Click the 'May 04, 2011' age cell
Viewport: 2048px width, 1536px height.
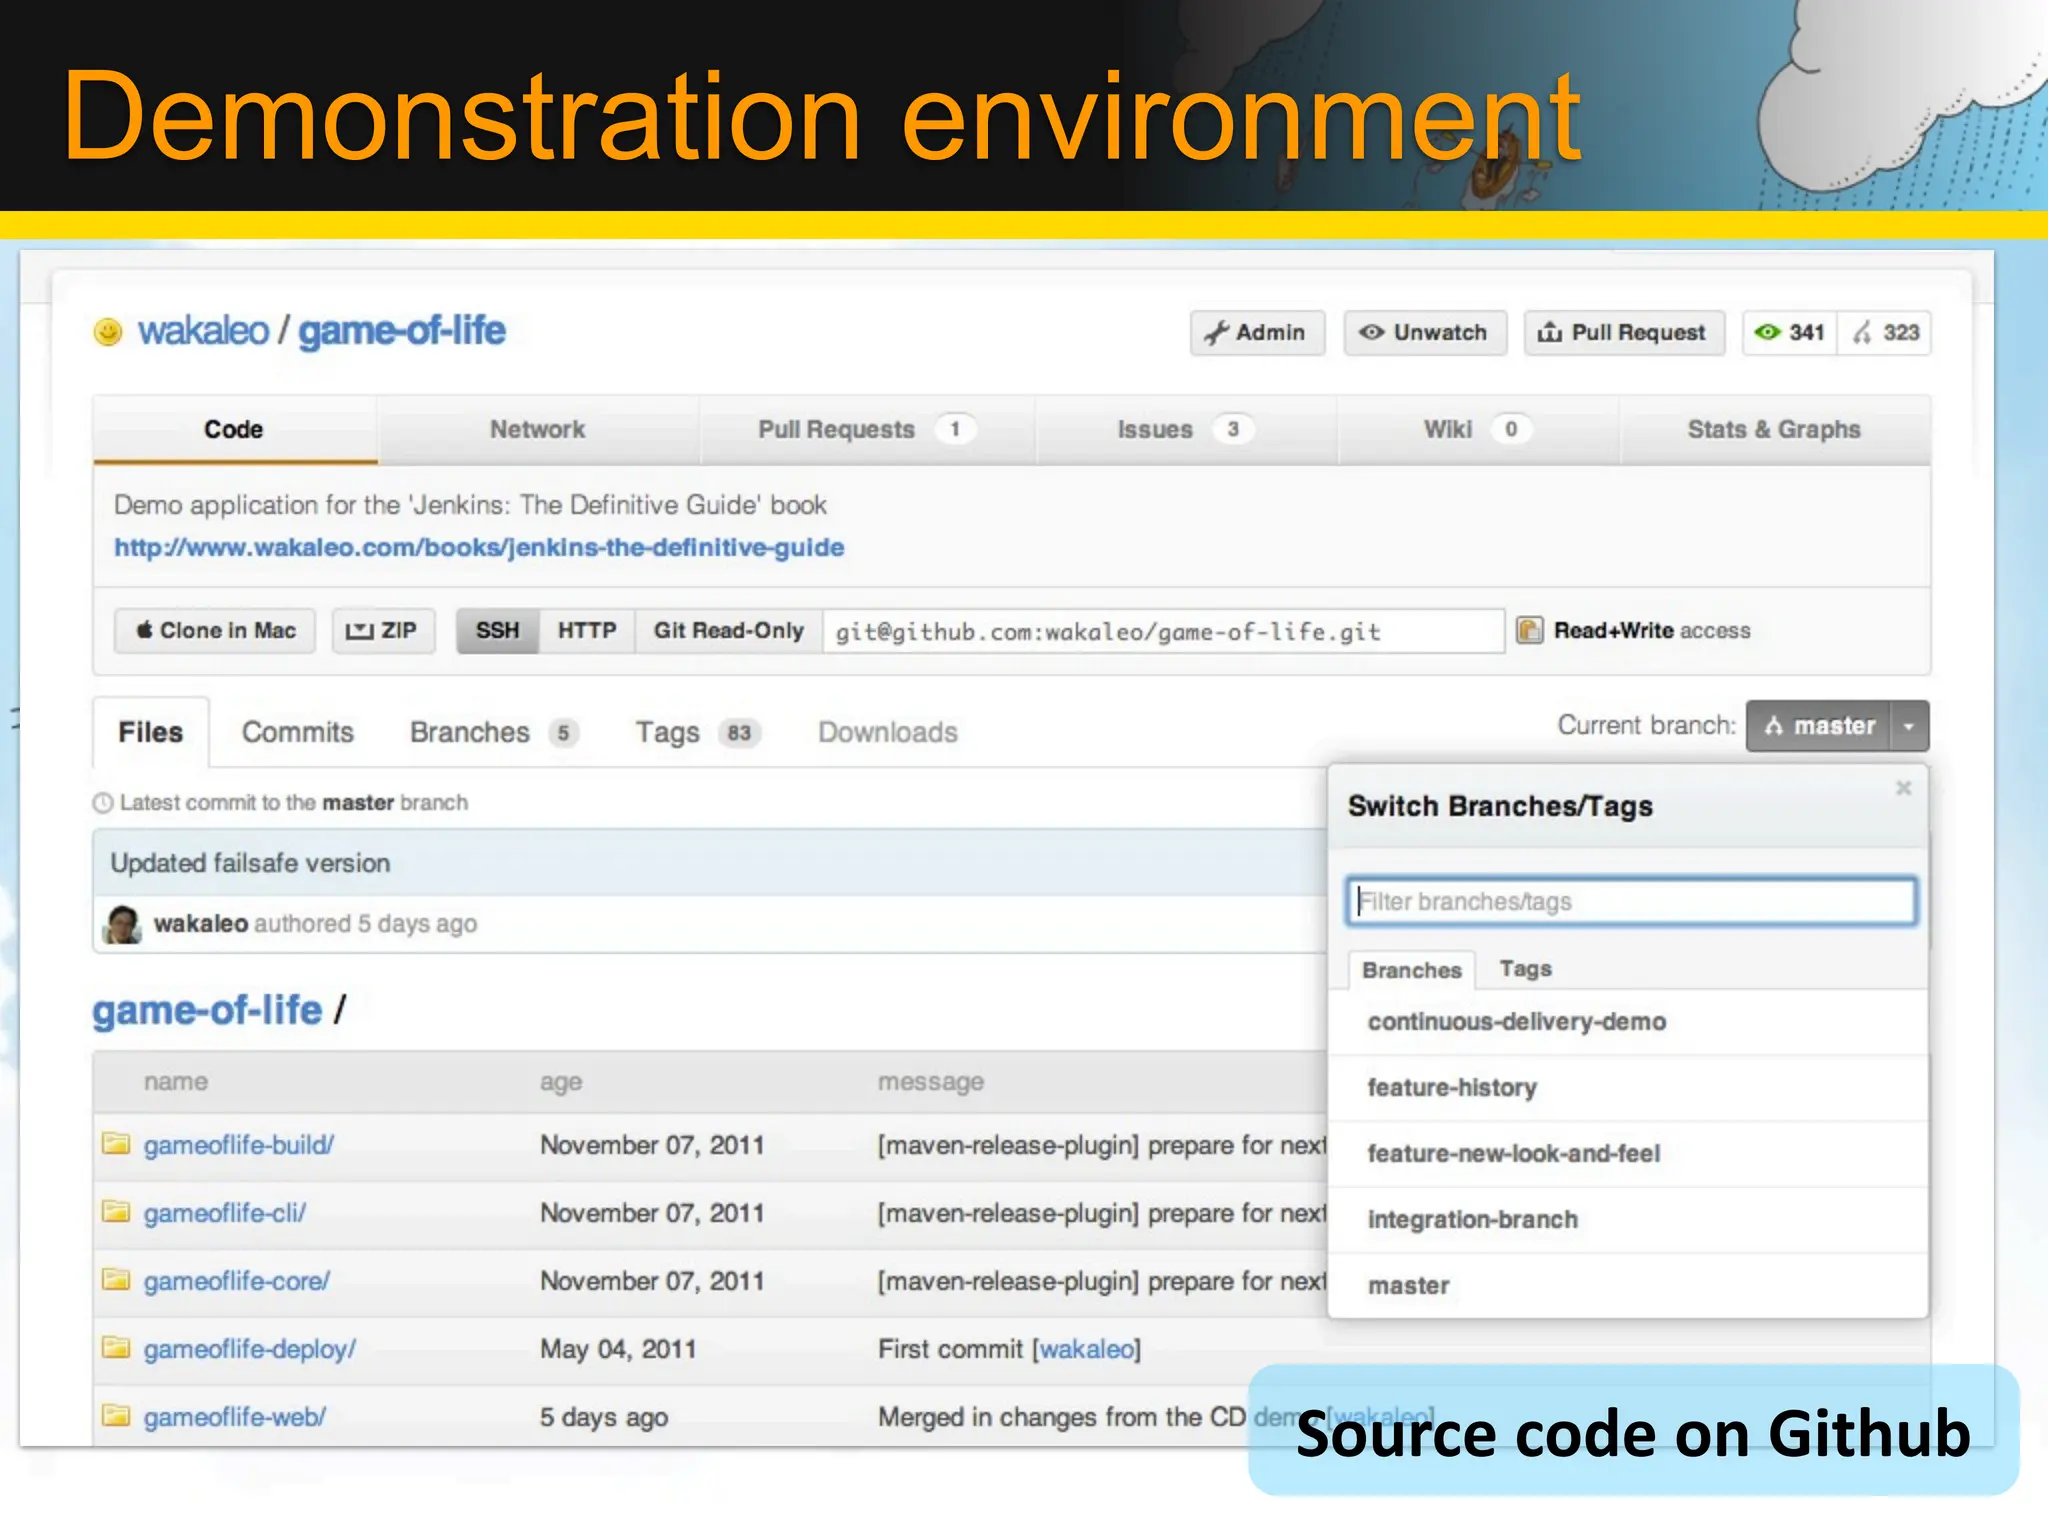tap(618, 1349)
